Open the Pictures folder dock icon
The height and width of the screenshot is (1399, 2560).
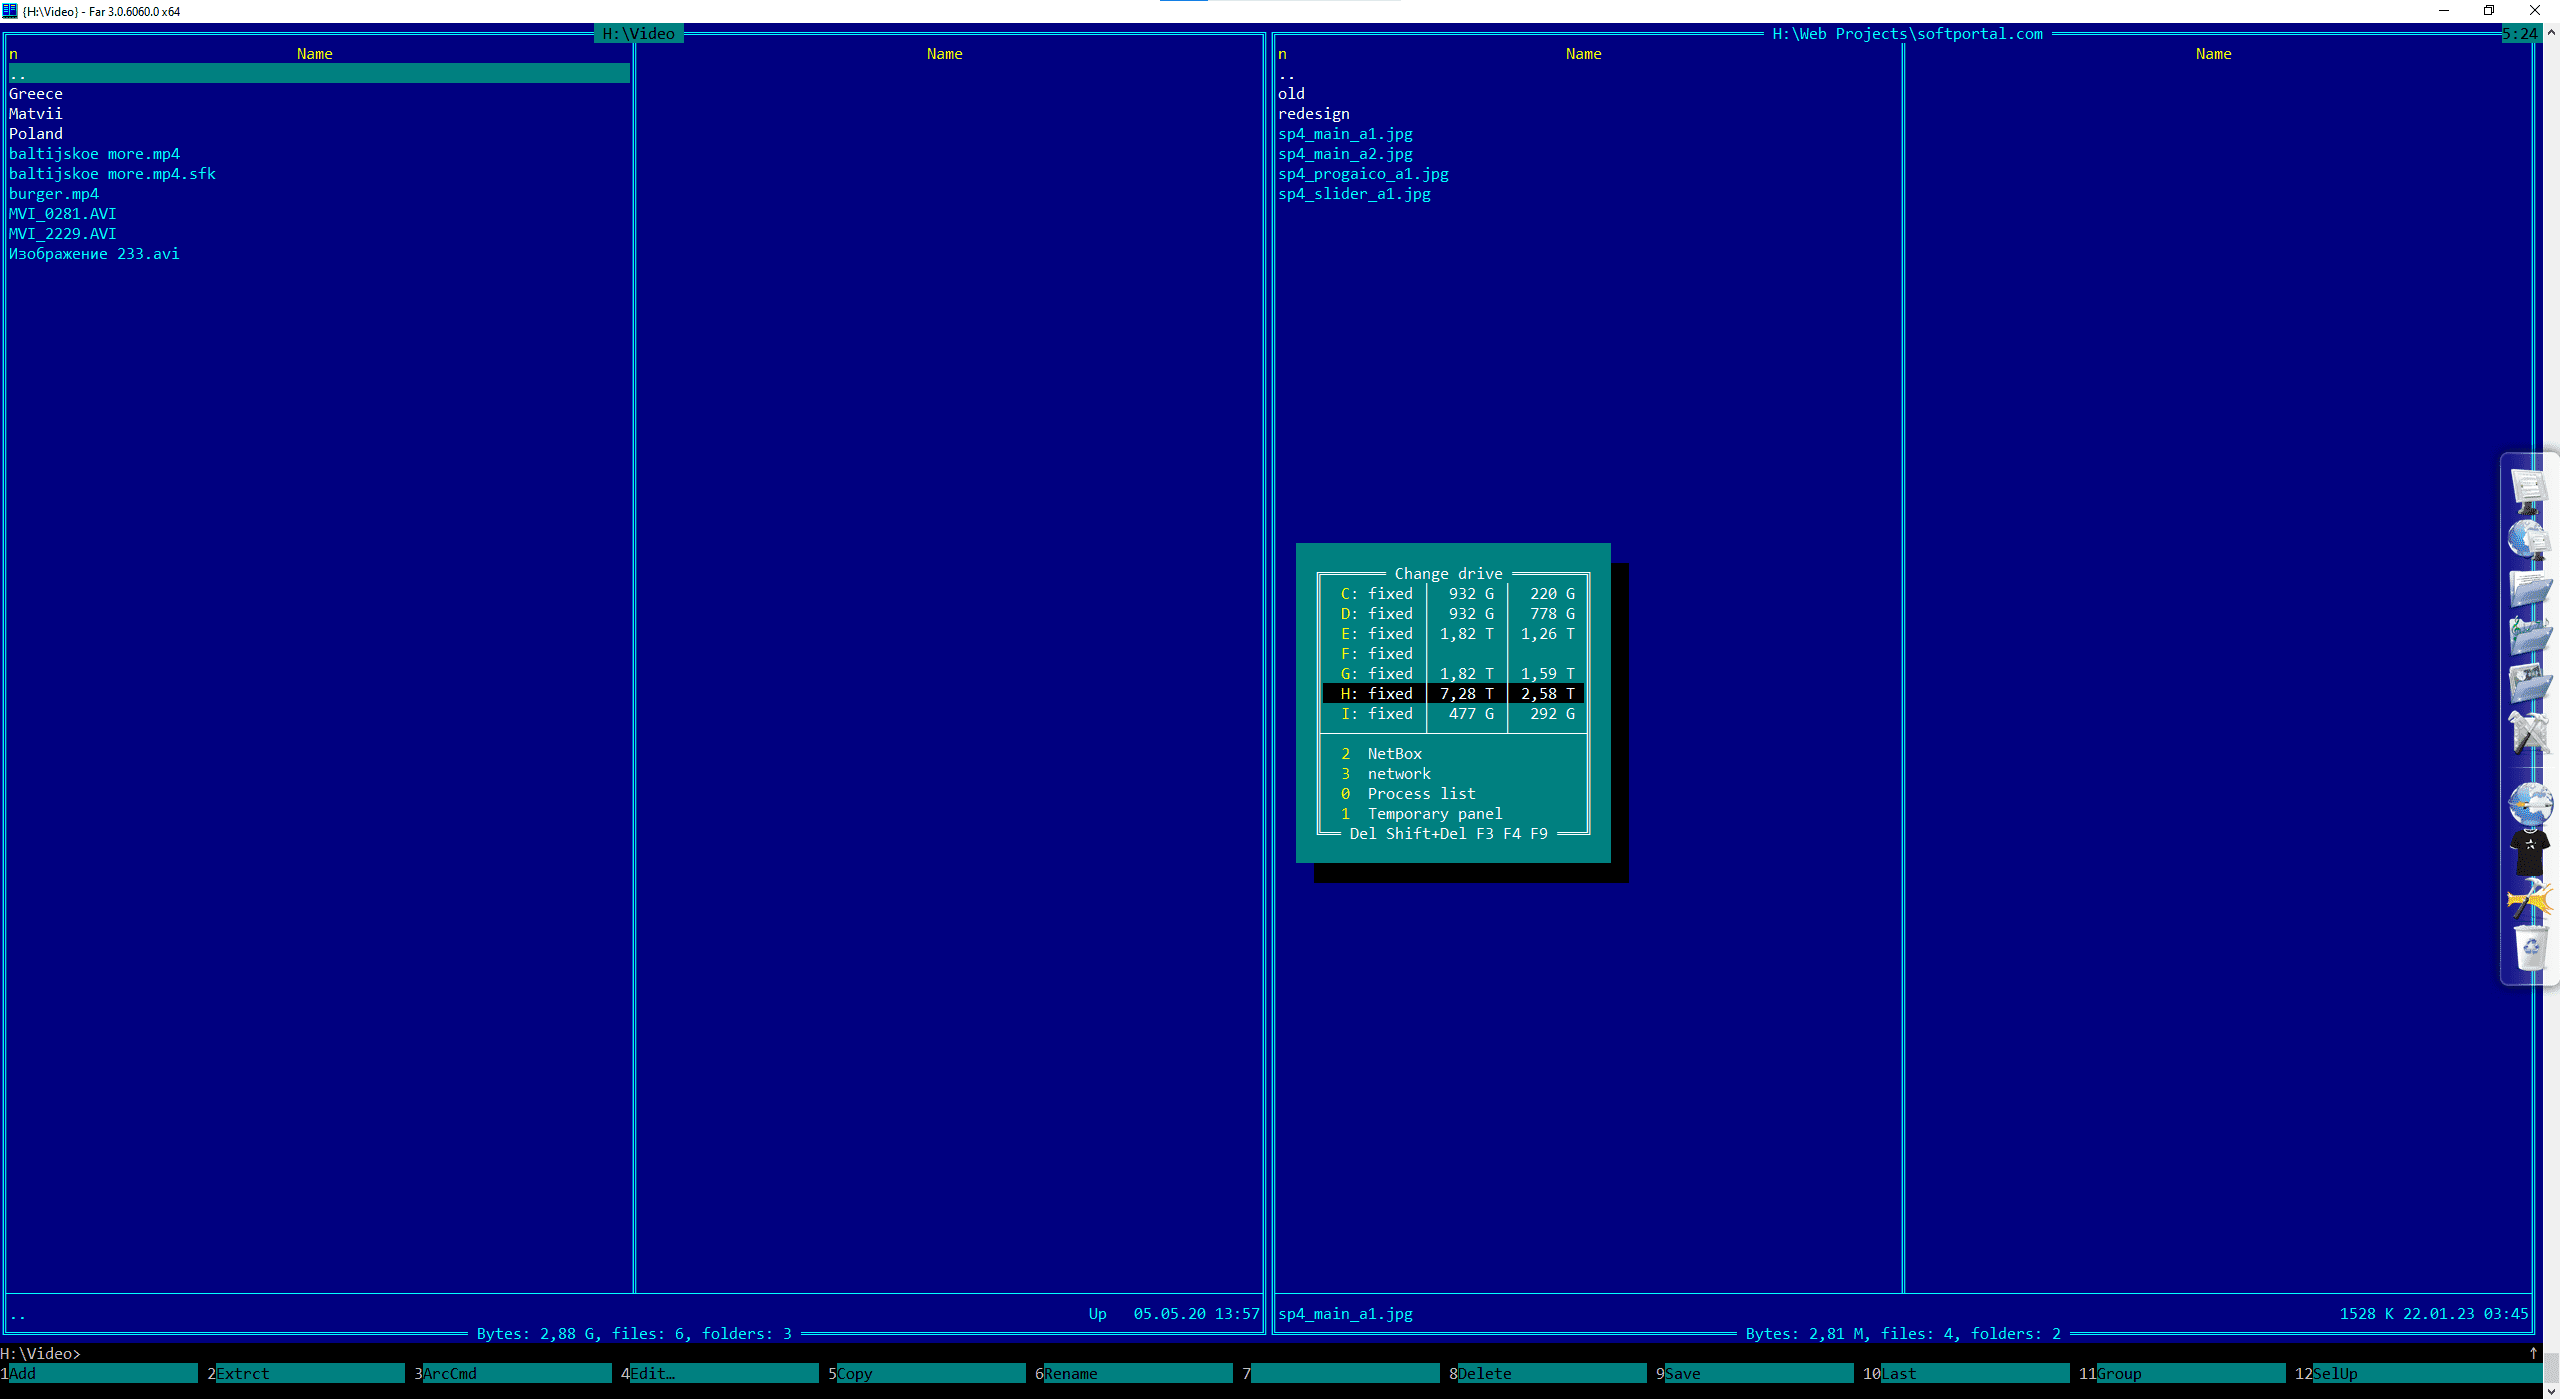tap(2529, 684)
